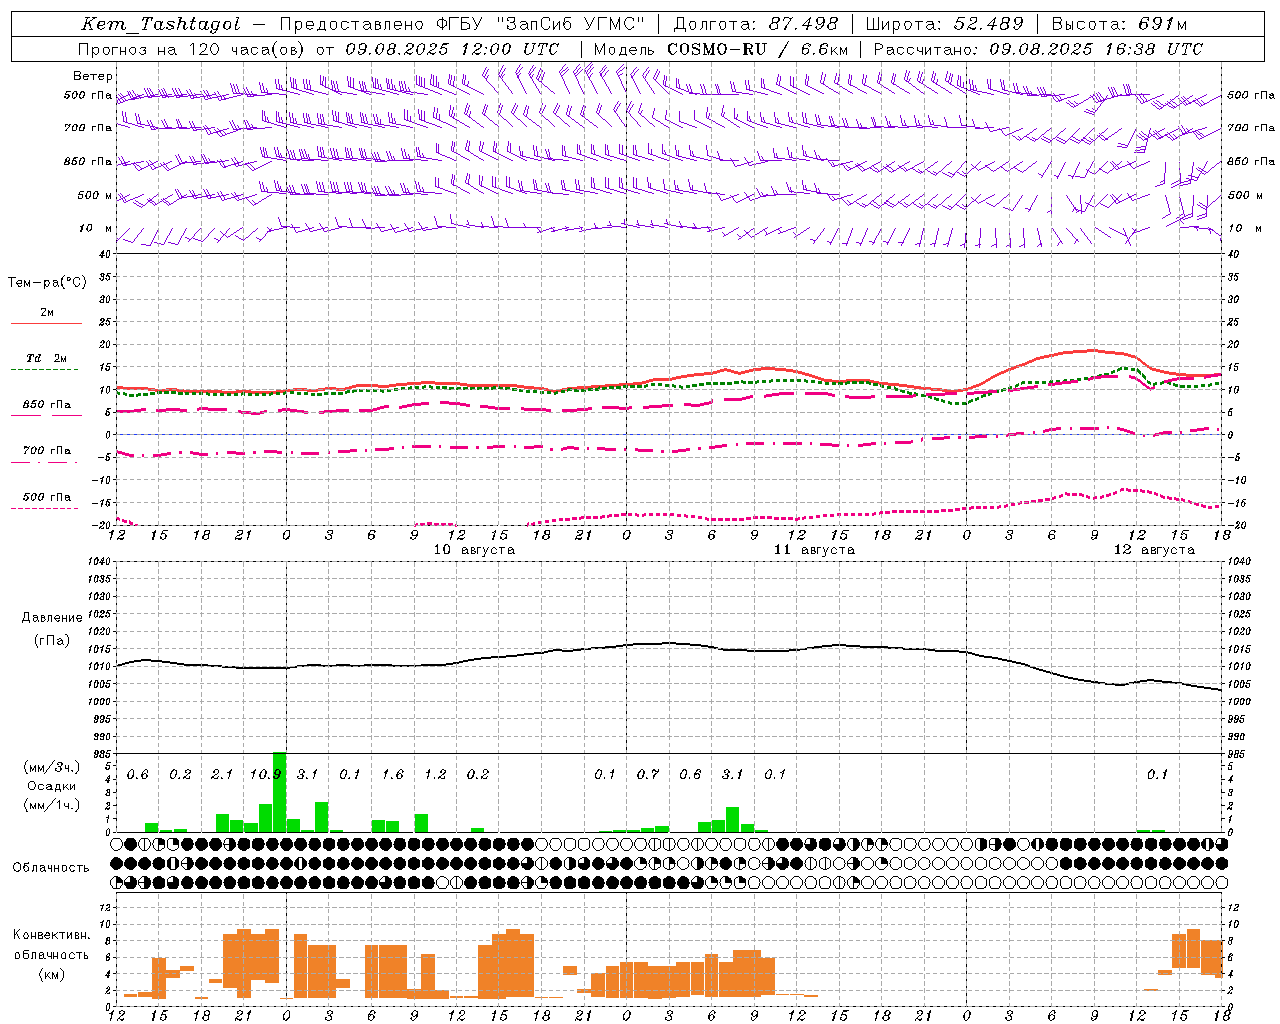The image size is (1280, 1024).
Task: Click the "Осадки" precipitation label
Action: 52,786
